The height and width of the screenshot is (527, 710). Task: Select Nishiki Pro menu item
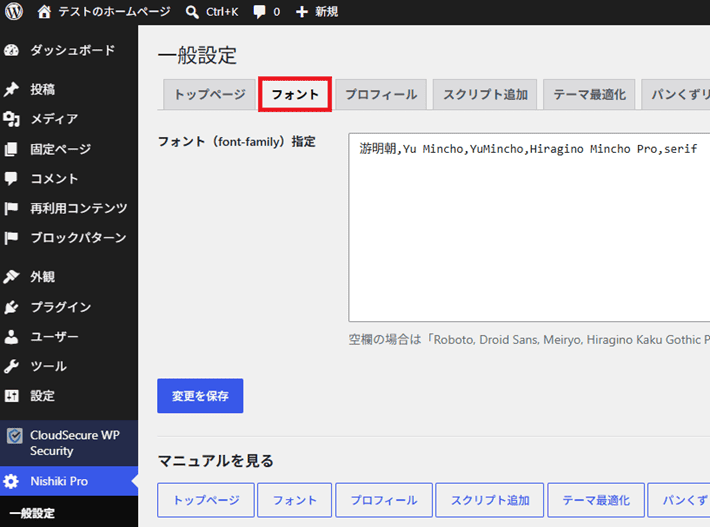(x=69, y=481)
